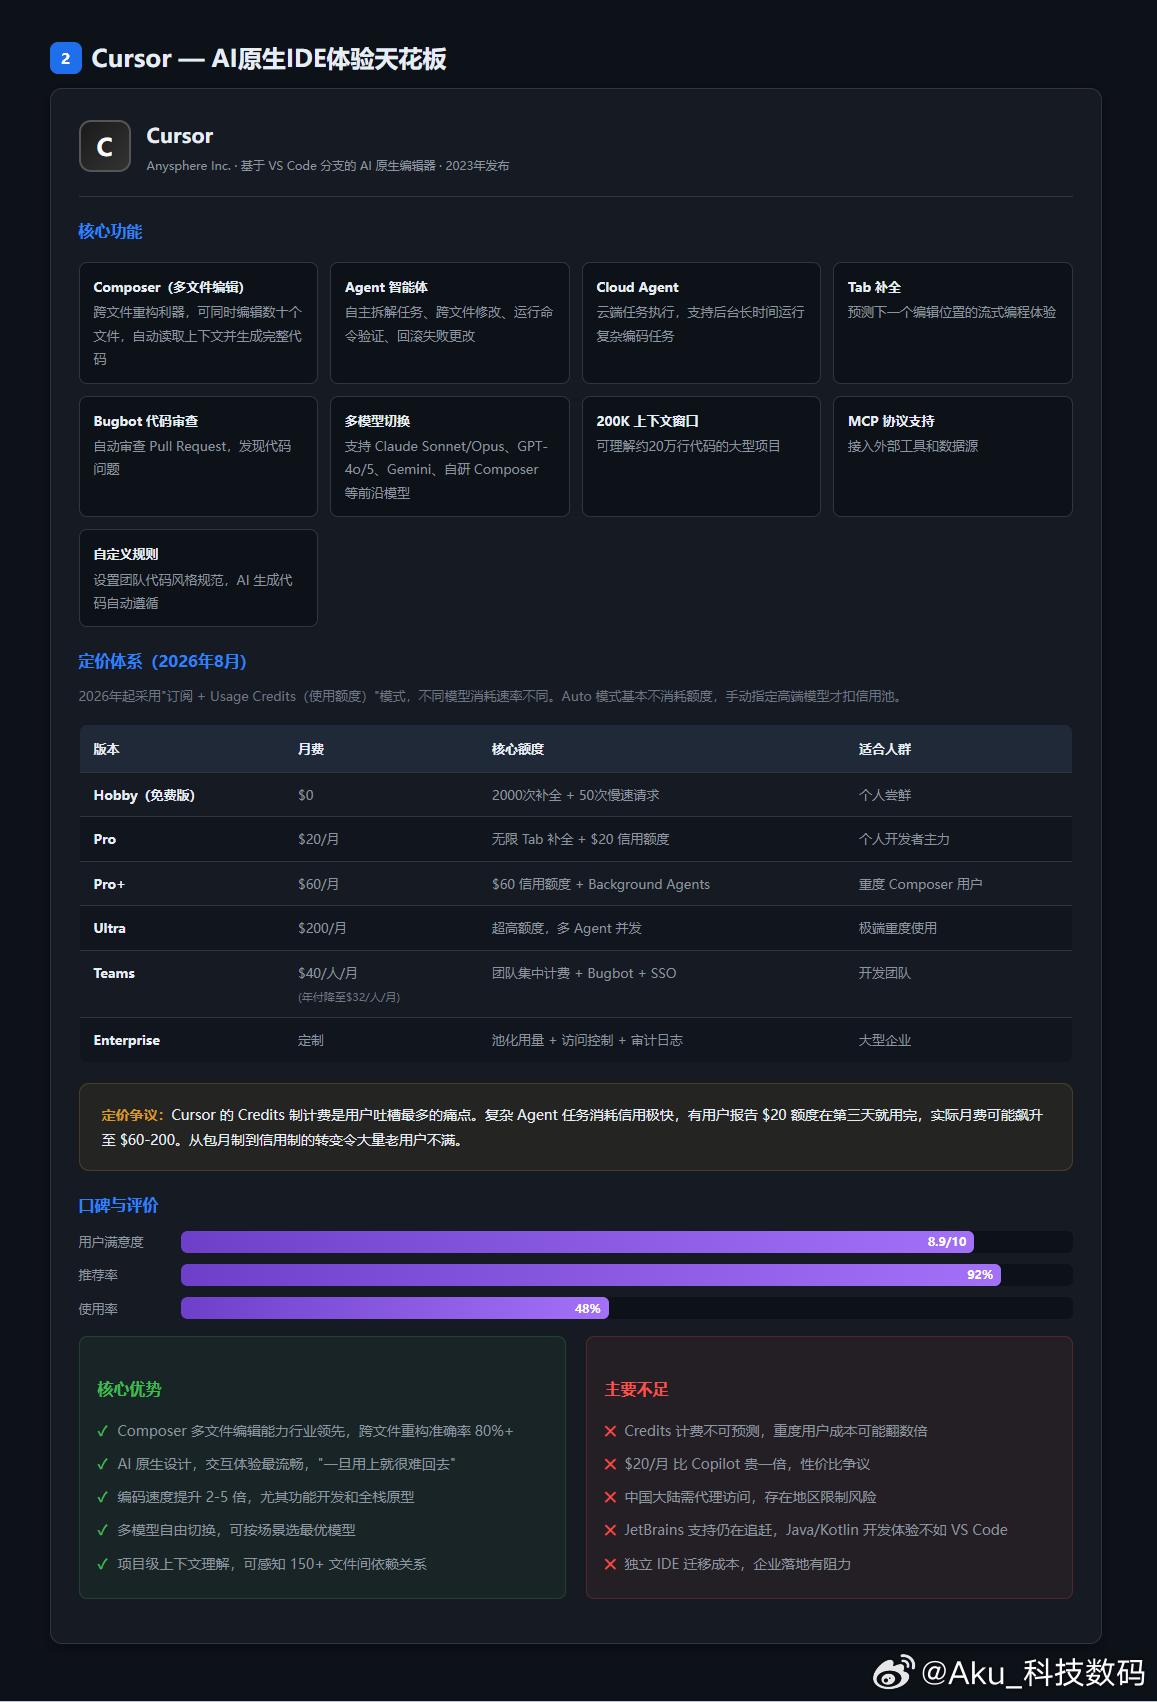Click X mark beside 独立 IDE 迁移成本
Screen dimensions: 1157x1702
pyautogui.click(x=610, y=1564)
